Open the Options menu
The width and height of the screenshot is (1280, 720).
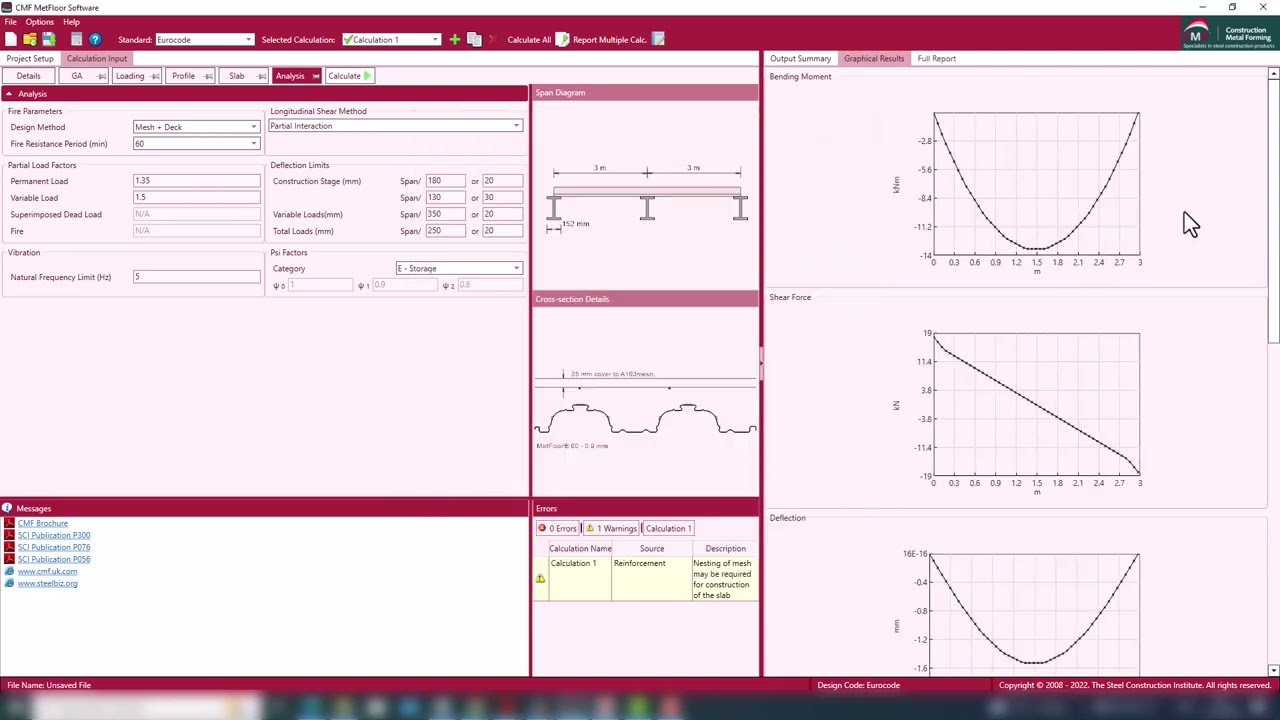pos(39,21)
